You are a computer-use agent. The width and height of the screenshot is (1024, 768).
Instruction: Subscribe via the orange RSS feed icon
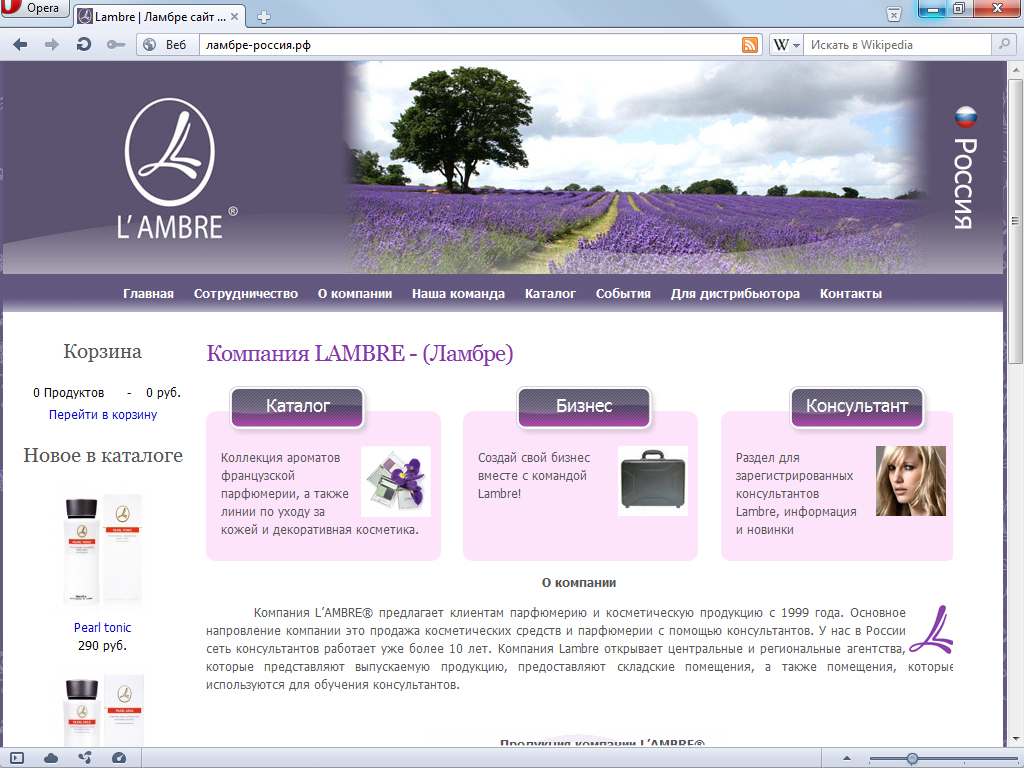750,45
